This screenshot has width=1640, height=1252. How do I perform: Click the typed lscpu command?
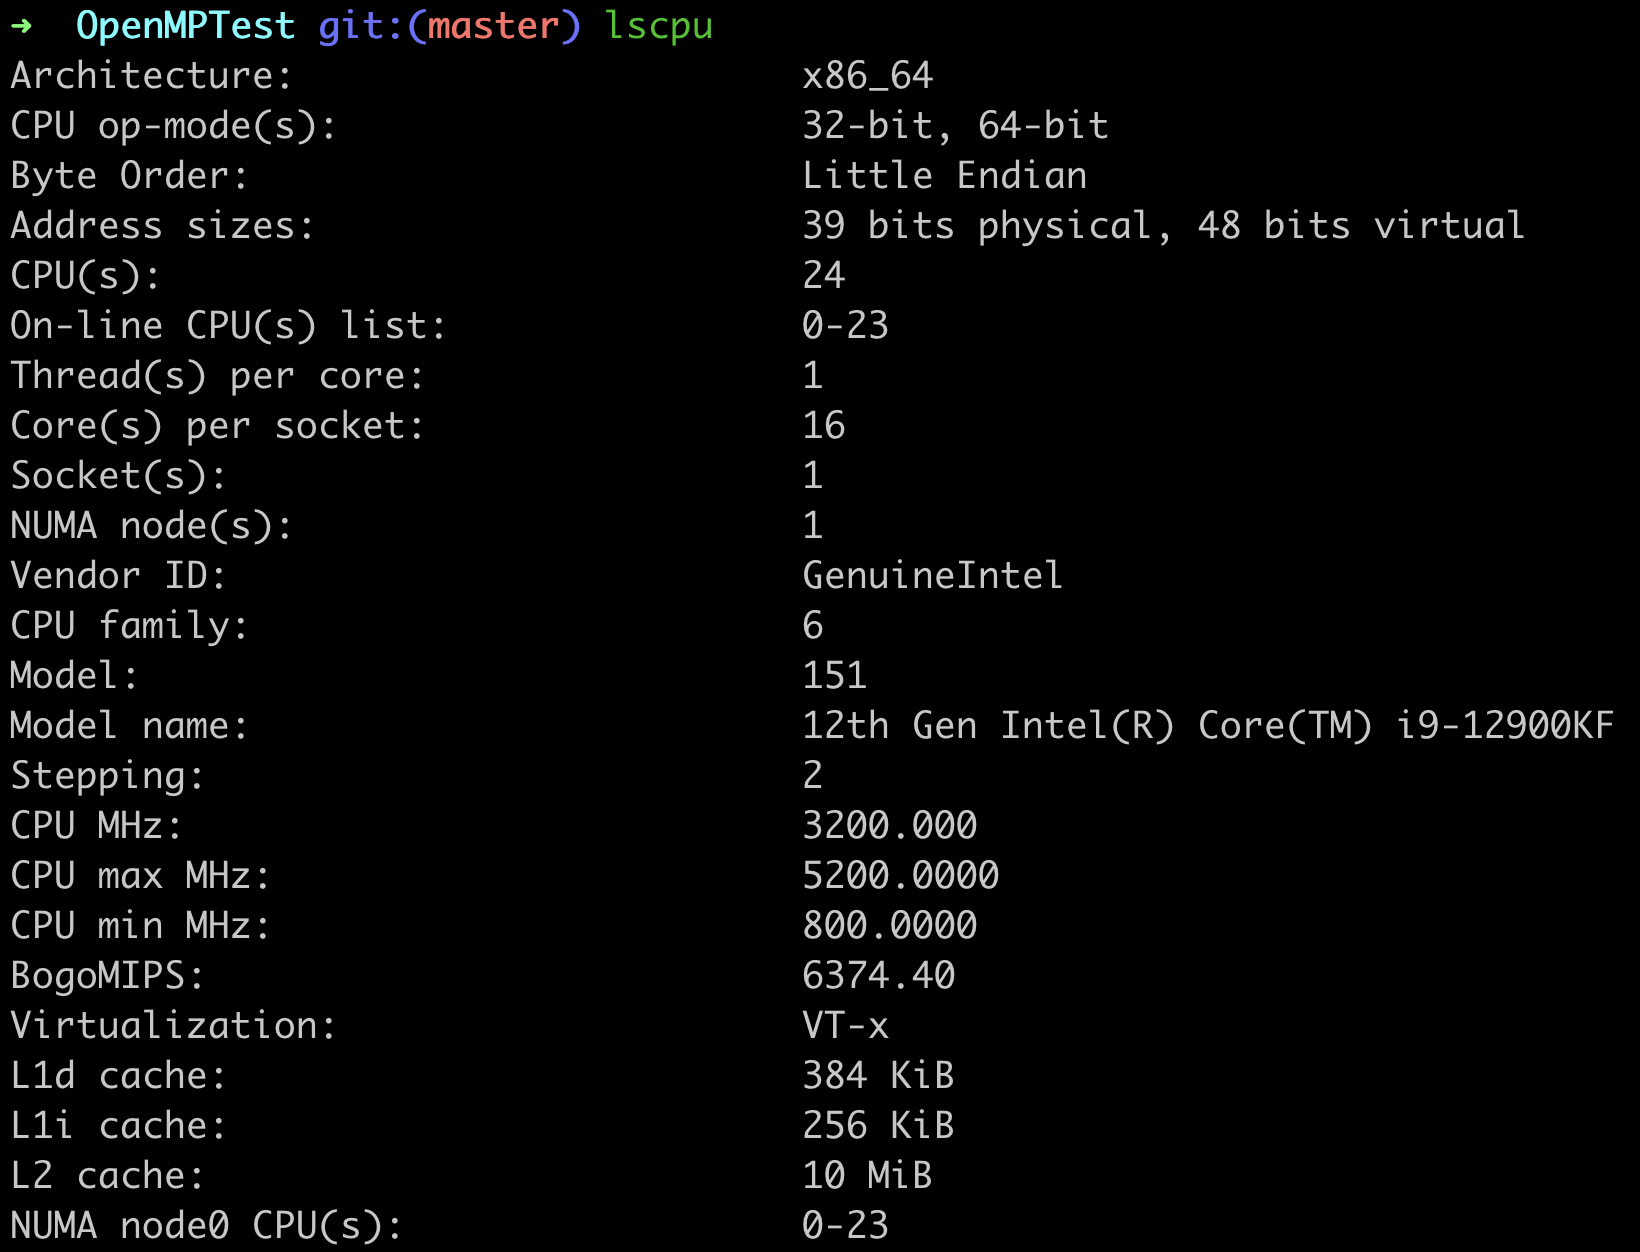[x=659, y=27]
